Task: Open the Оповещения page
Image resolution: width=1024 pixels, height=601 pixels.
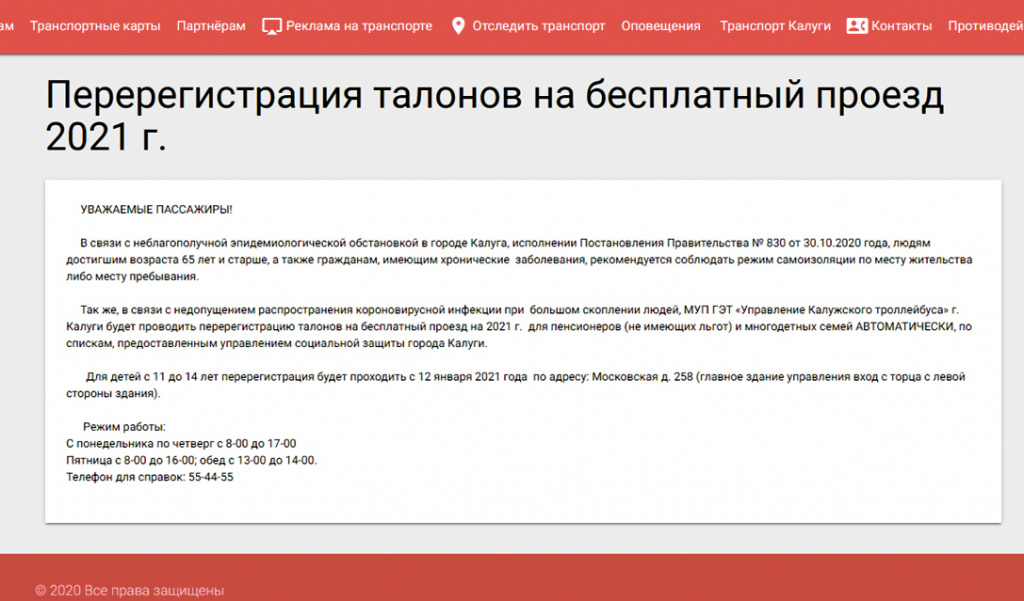Action: [x=660, y=26]
